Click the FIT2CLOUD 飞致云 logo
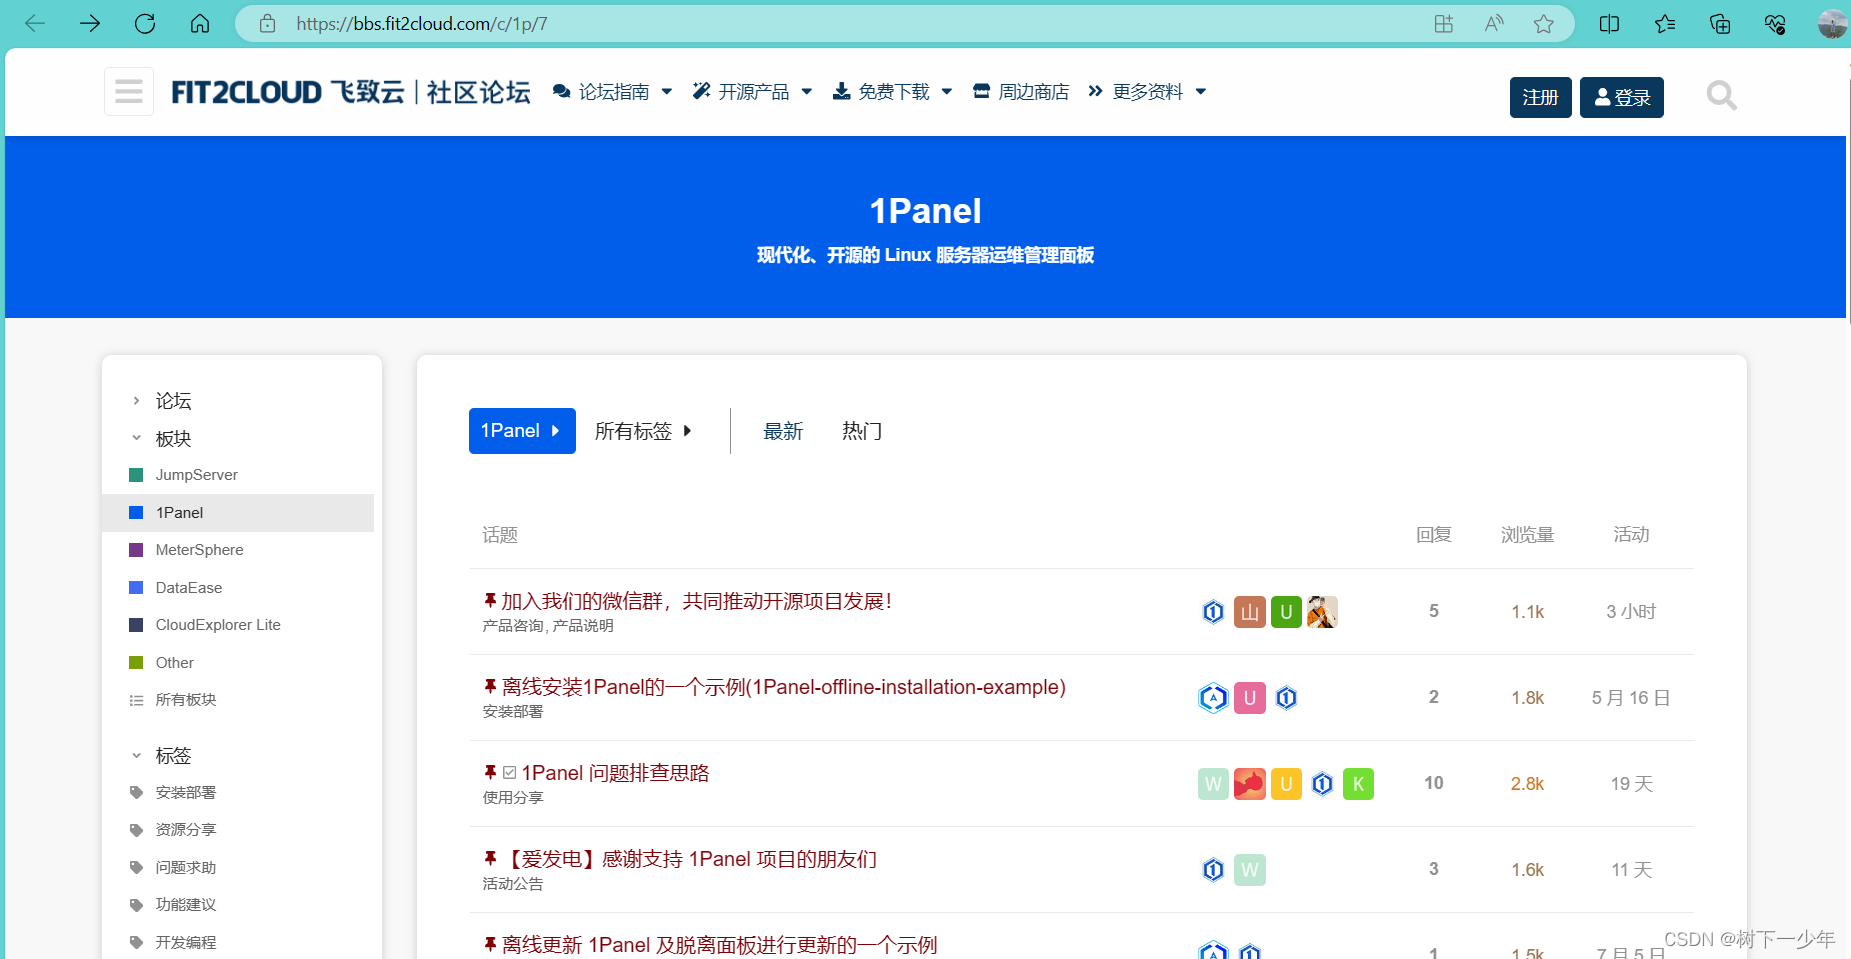Viewport: 1851px width, 959px height. 350,92
